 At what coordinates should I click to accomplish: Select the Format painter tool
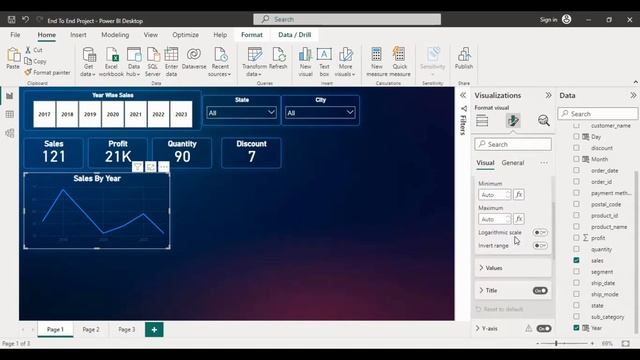pyautogui.click(x=47, y=73)
